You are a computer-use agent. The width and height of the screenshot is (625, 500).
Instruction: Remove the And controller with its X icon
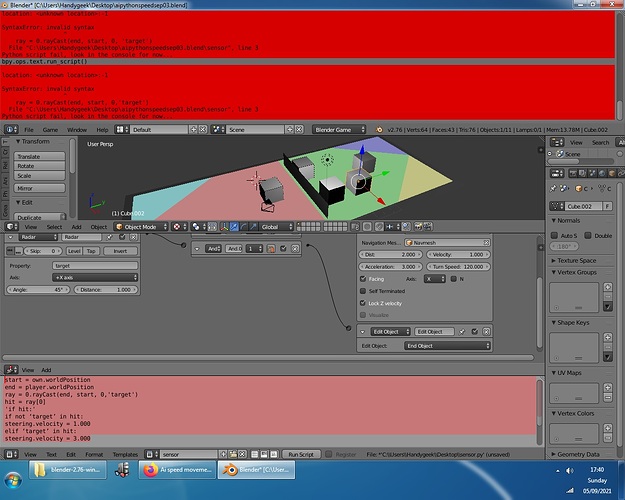295,249
